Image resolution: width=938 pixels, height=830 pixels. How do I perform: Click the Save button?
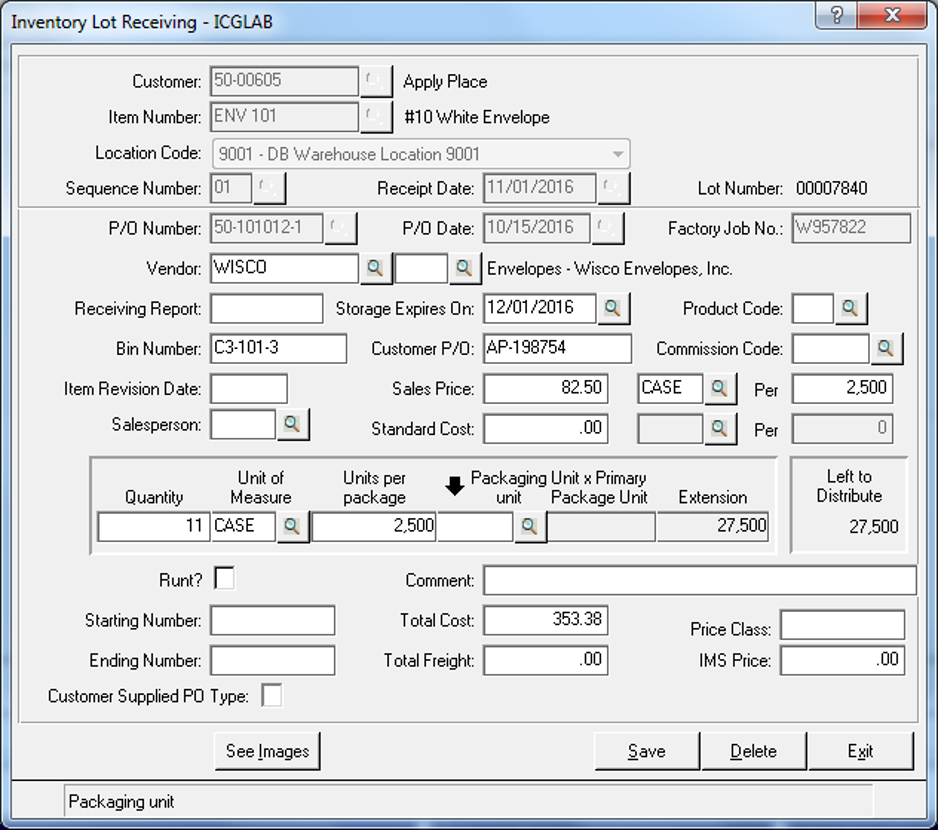pos(646,751)
